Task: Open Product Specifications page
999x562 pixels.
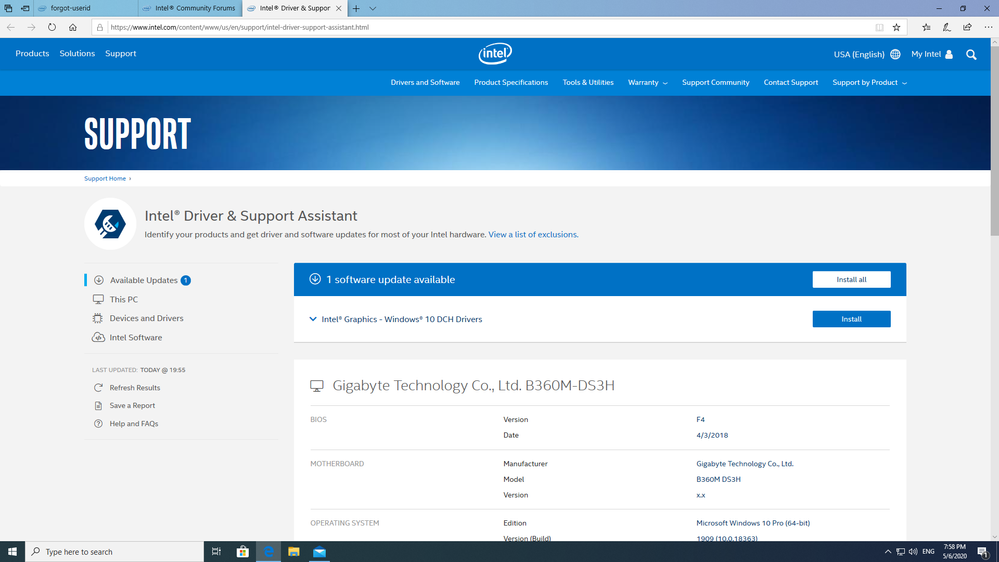Action: coord(511,83)
